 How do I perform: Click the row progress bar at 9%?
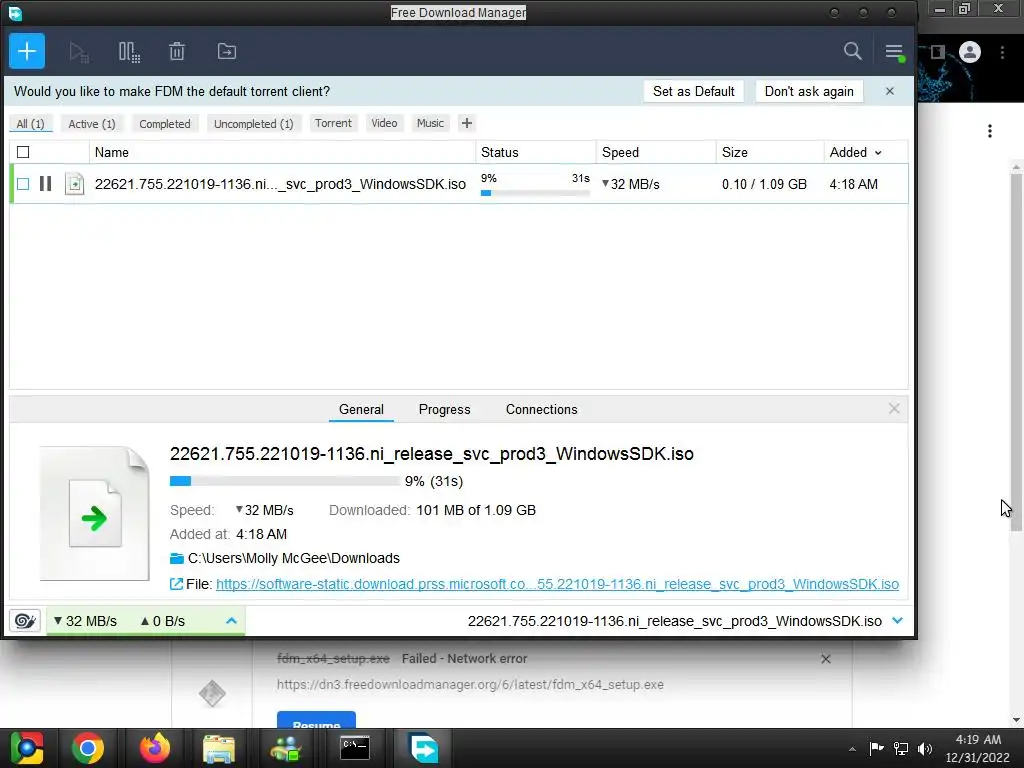[x=535, y=193]
